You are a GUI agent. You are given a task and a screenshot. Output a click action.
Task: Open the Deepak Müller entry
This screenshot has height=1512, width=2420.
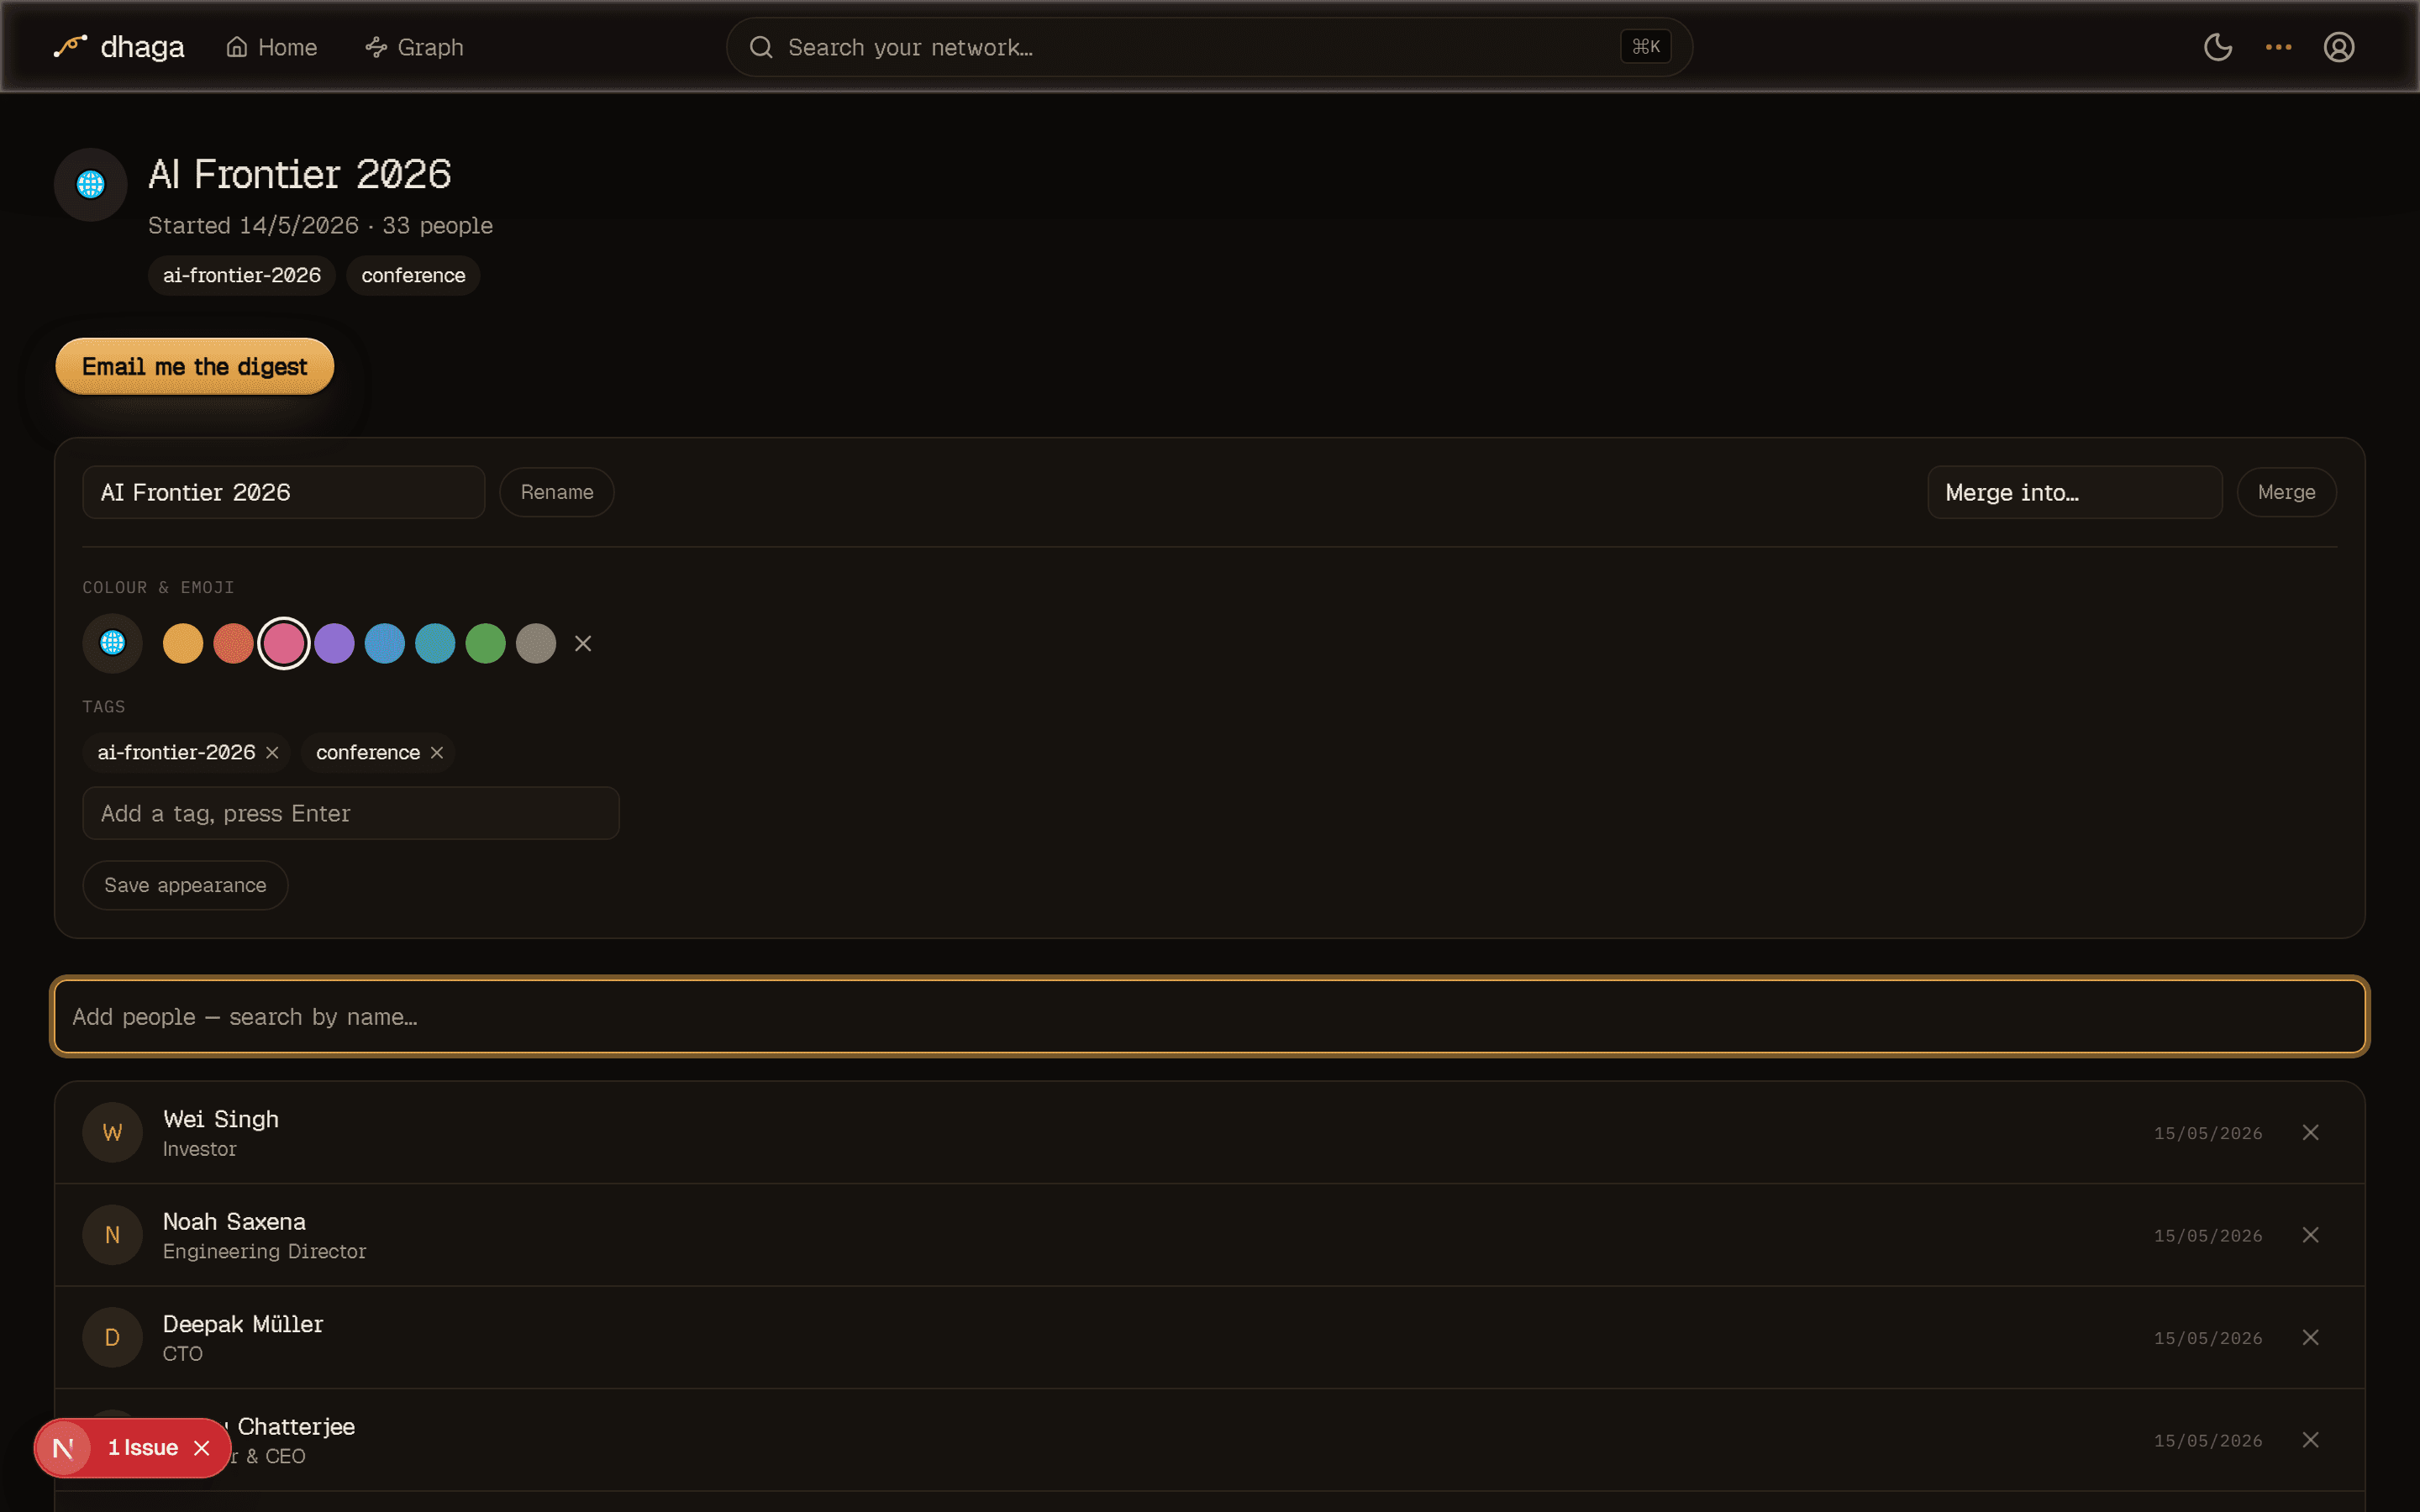pyautogui.click(x=1210, y=1337)
